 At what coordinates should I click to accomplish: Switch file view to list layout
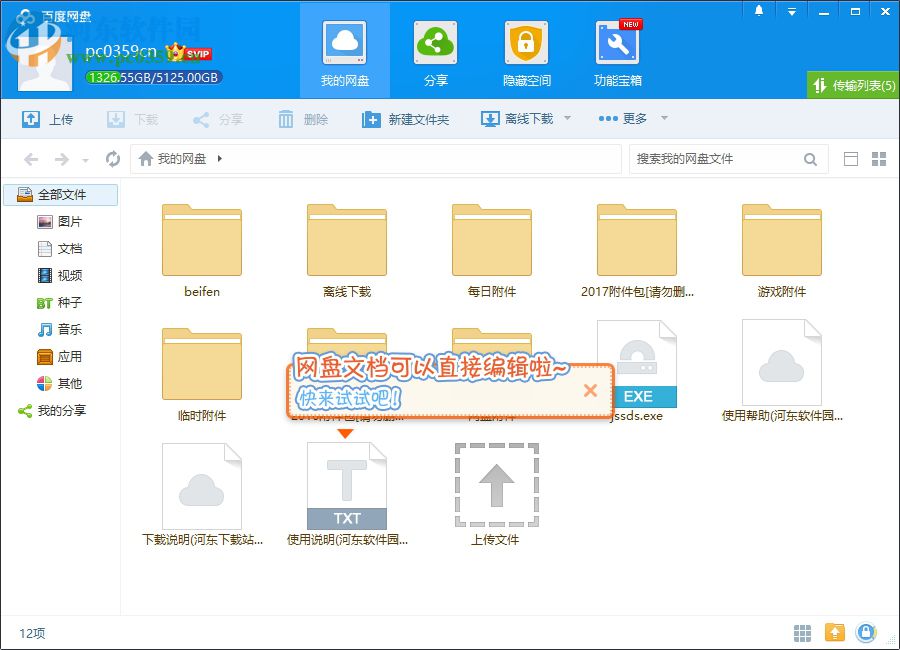pos(852,158)
